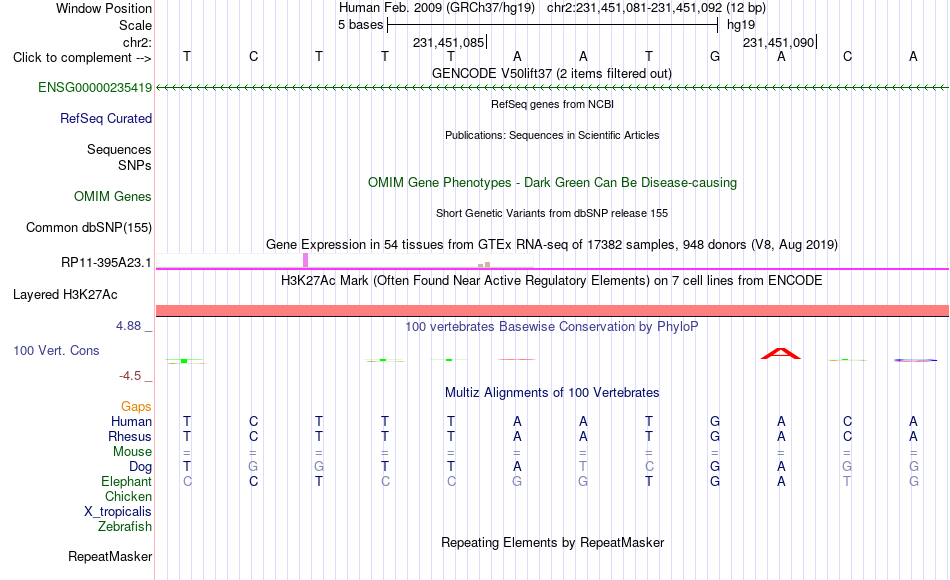Select the OMIM Genes track label
This screenshot has height=580, width=950.
pos(112,196)
